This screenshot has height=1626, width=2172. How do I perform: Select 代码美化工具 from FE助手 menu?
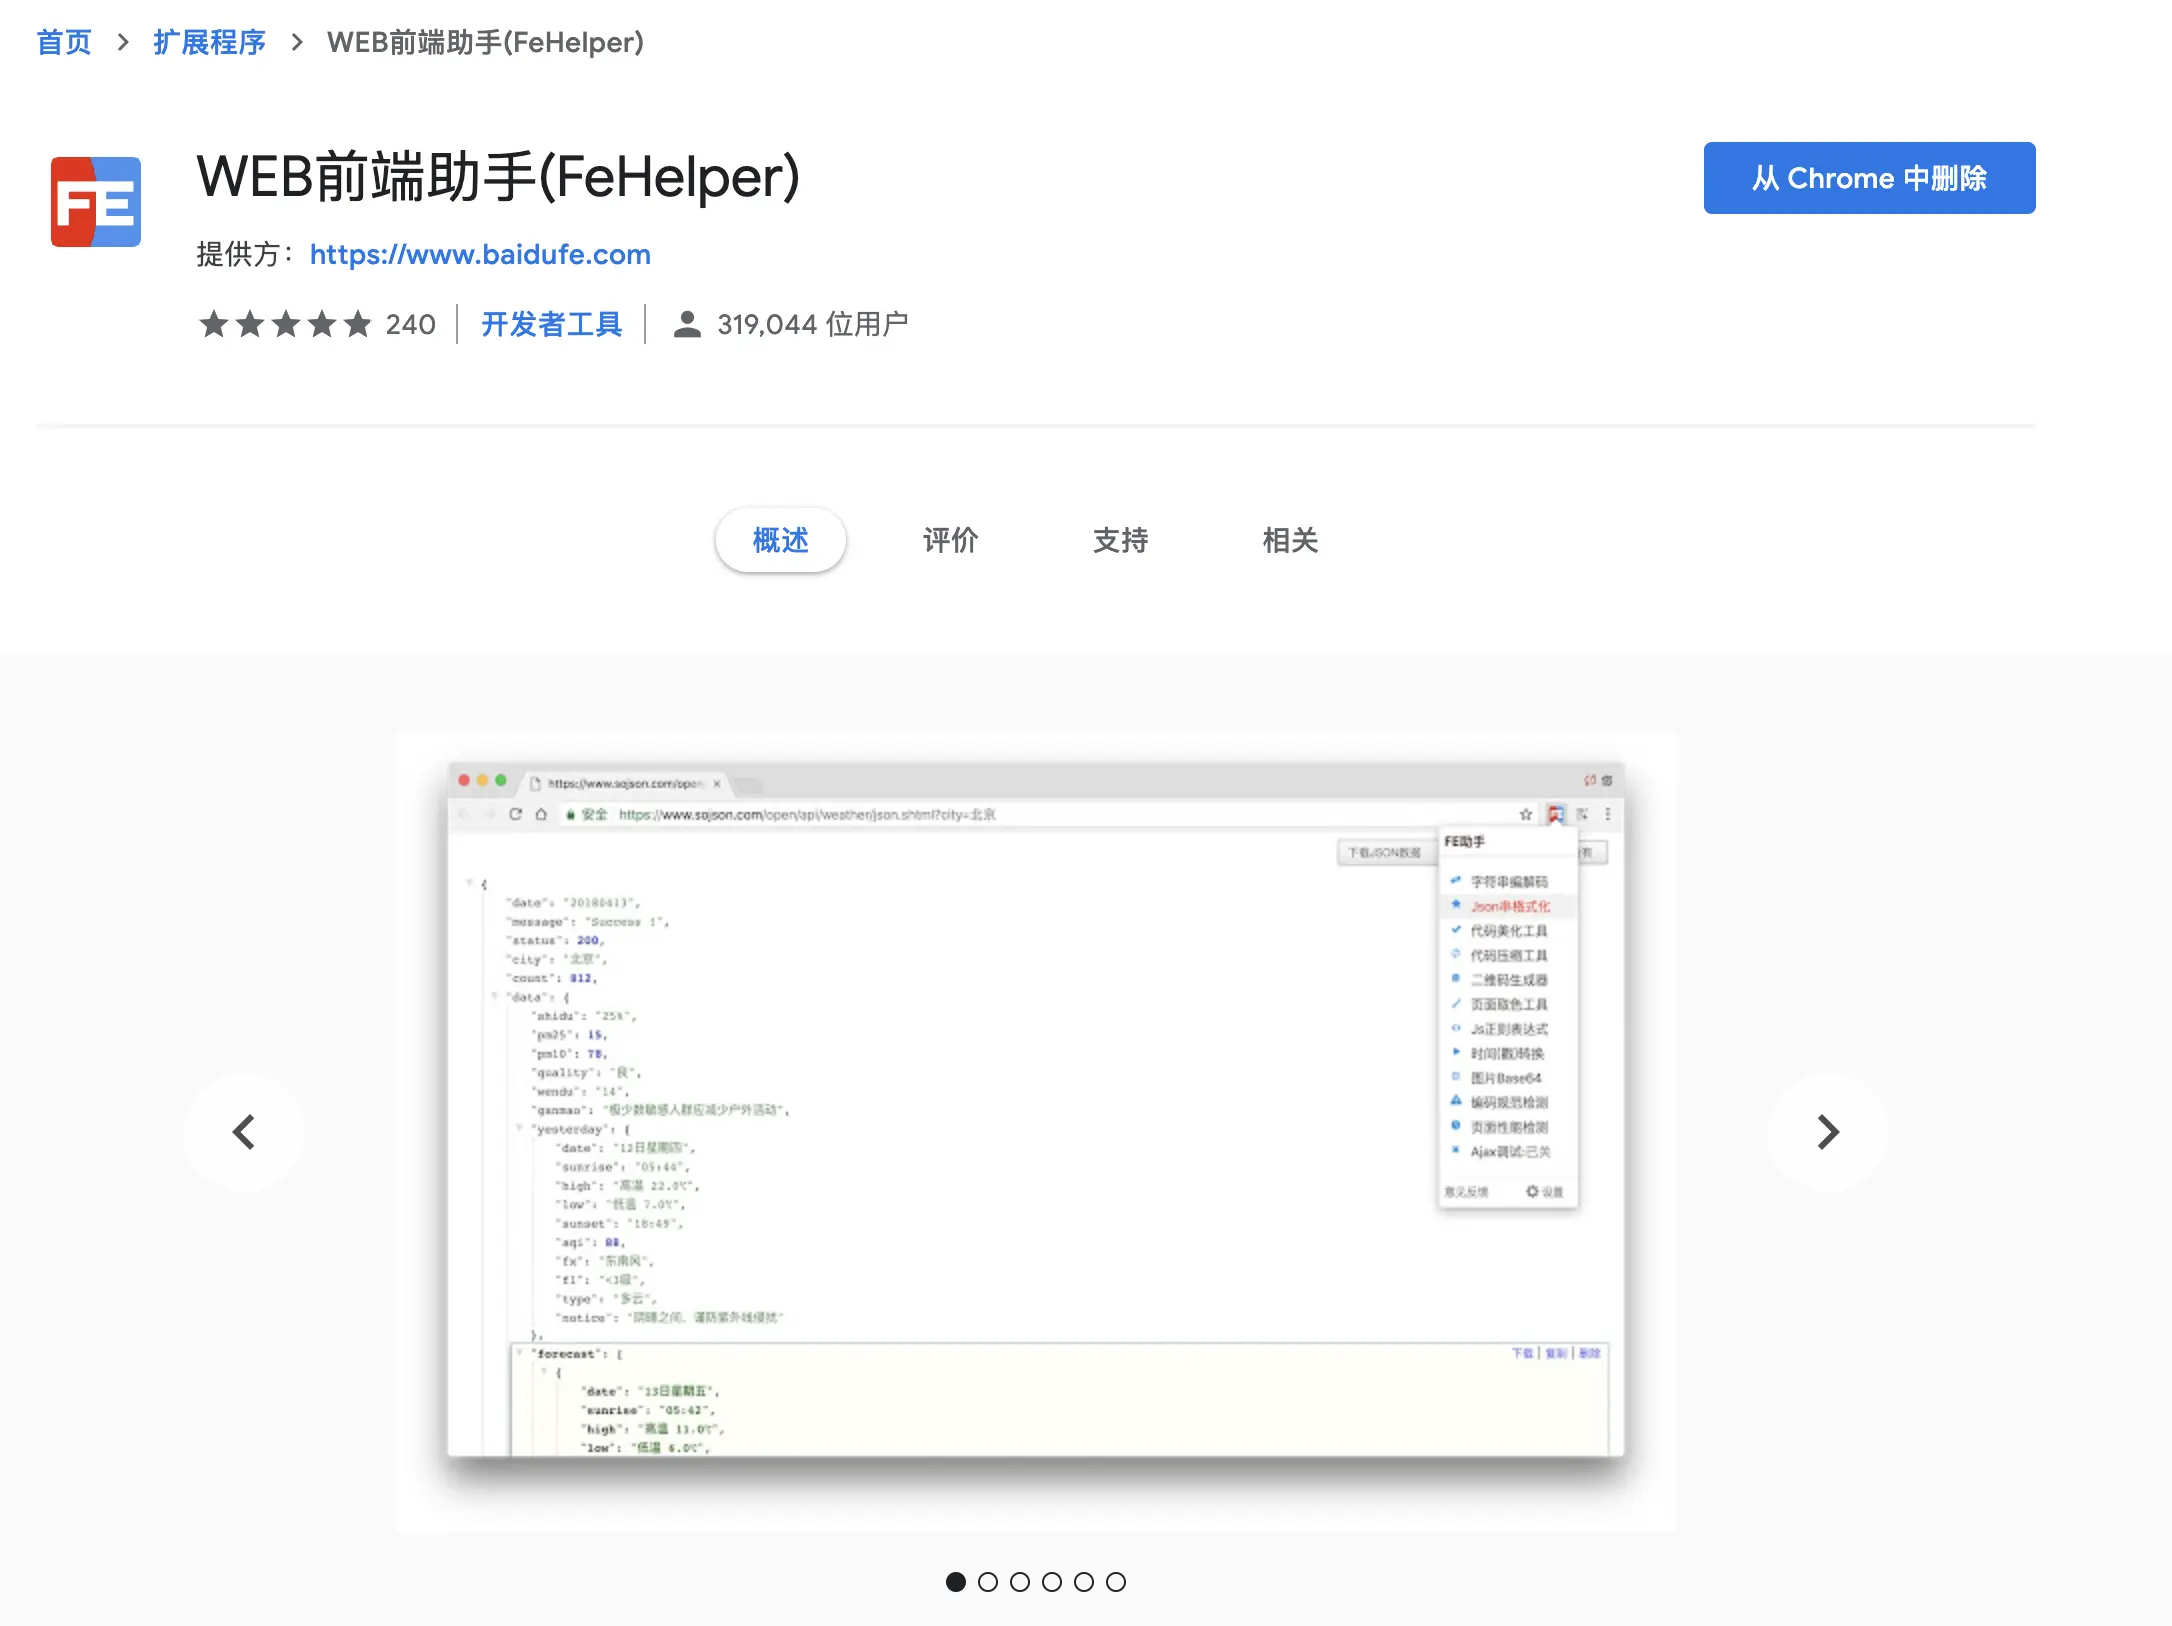(1510, 930)
